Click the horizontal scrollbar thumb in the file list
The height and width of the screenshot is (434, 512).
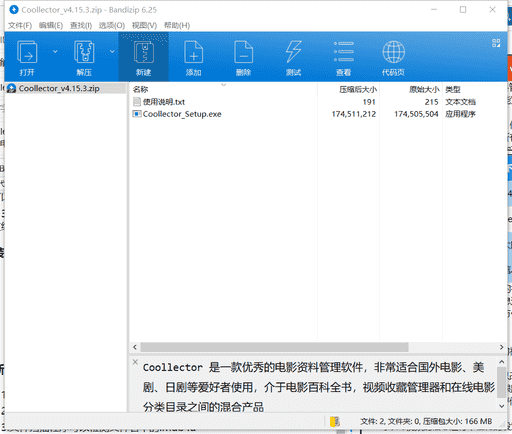coord(274,347)
